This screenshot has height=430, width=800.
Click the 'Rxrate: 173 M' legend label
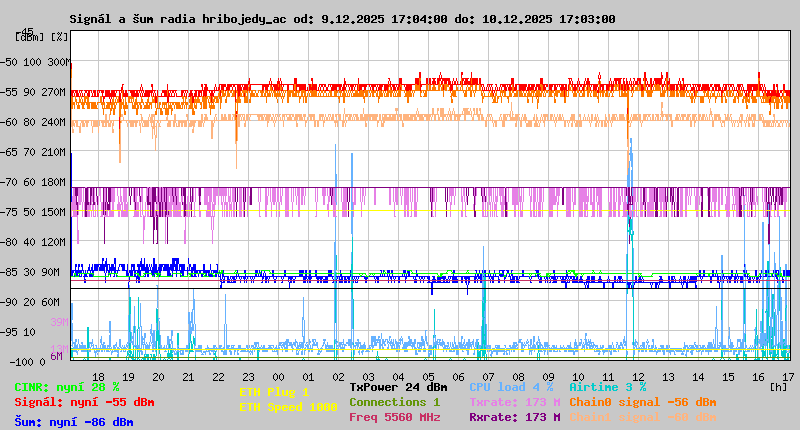pyautogui.click(x=515, y=417)
